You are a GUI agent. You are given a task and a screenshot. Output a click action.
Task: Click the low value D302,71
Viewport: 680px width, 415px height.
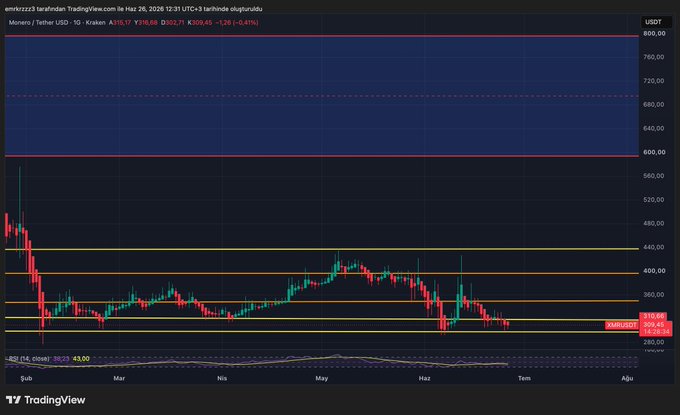173,23
